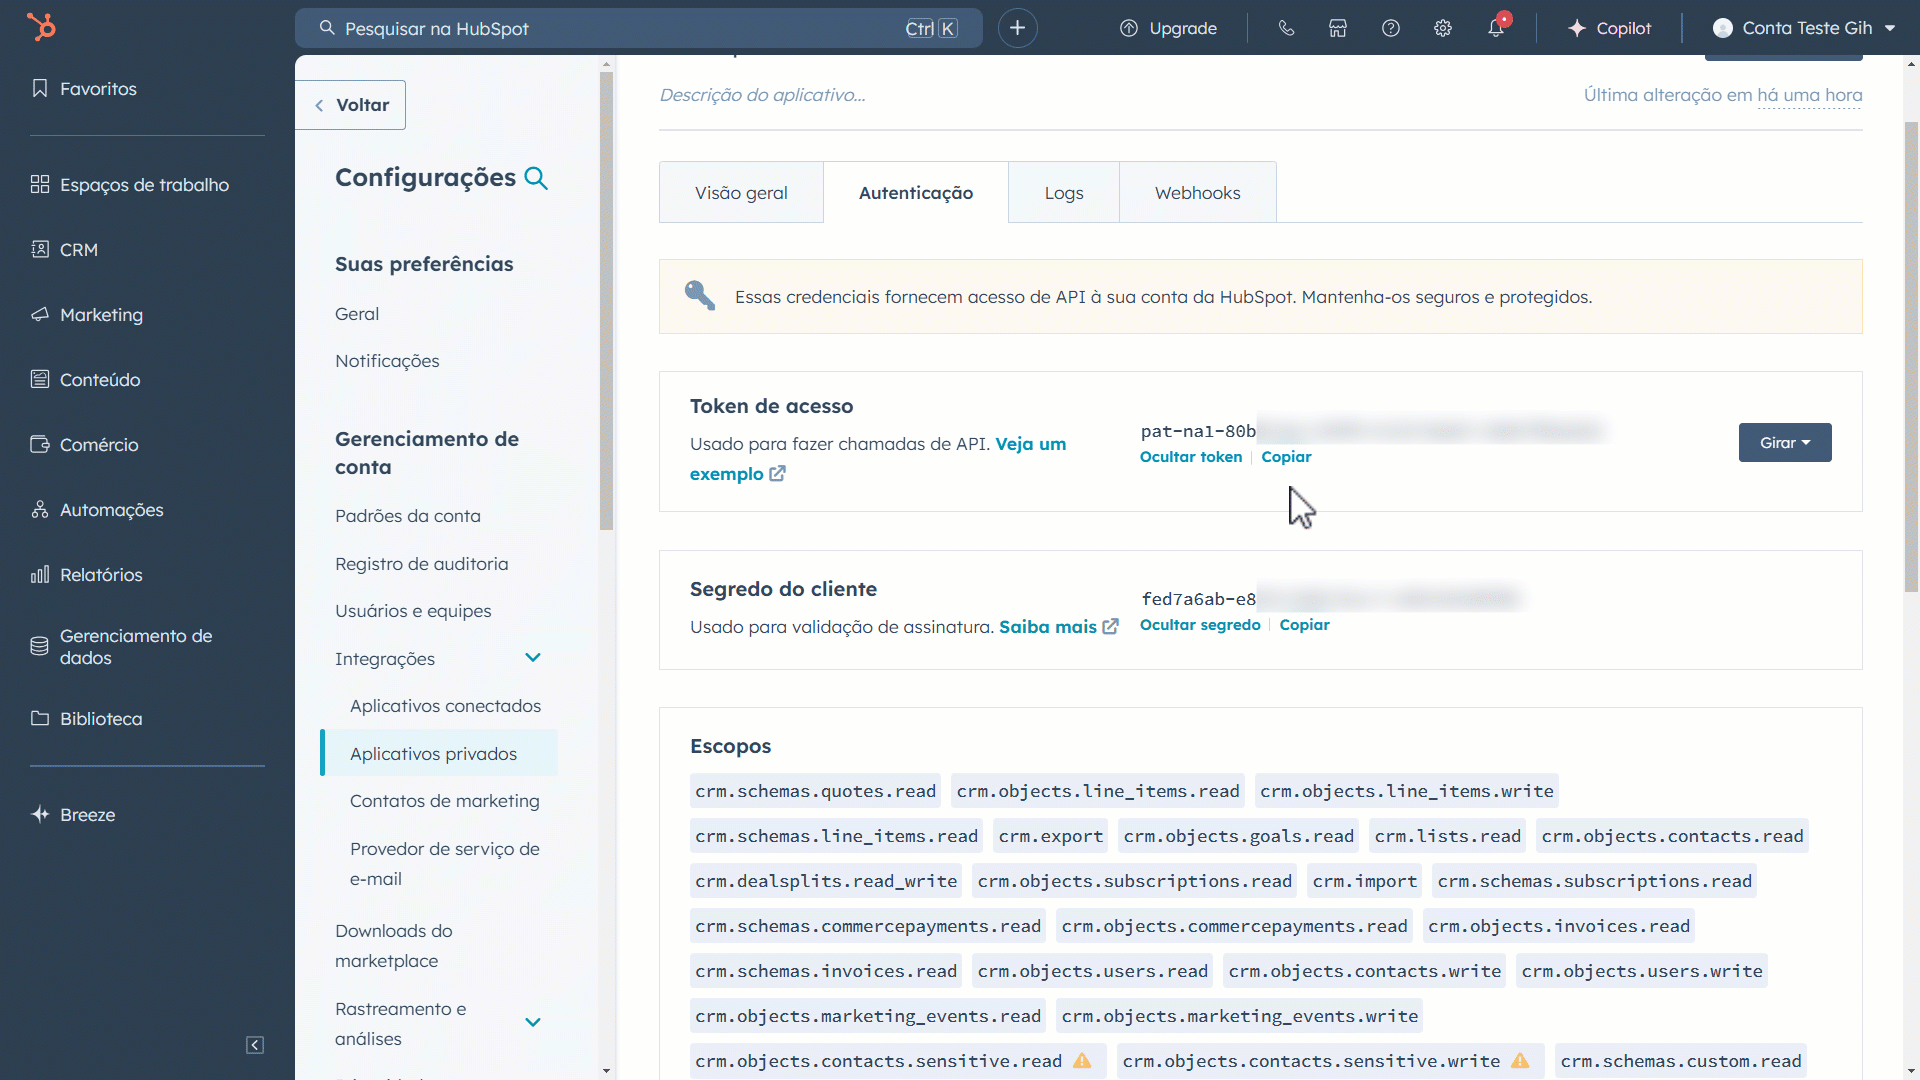
Task: Open Breeze from the sidebar
Action: point(87,814)
